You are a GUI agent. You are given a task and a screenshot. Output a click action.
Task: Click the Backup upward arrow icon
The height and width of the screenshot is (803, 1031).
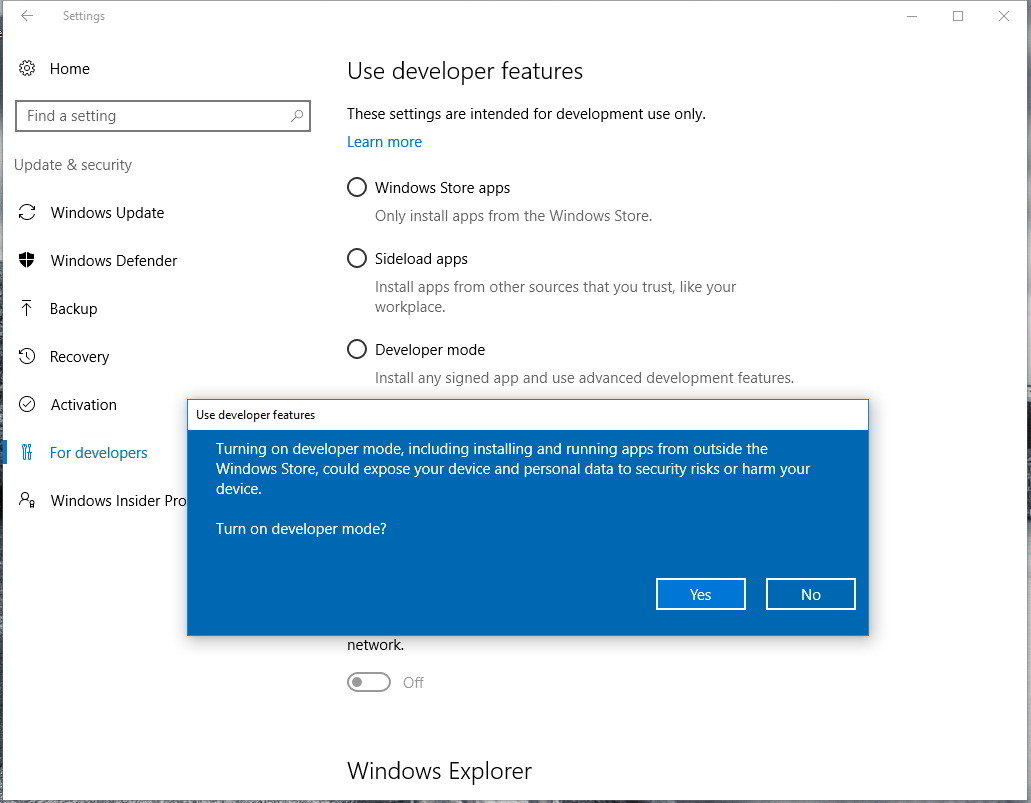[26, 308]
